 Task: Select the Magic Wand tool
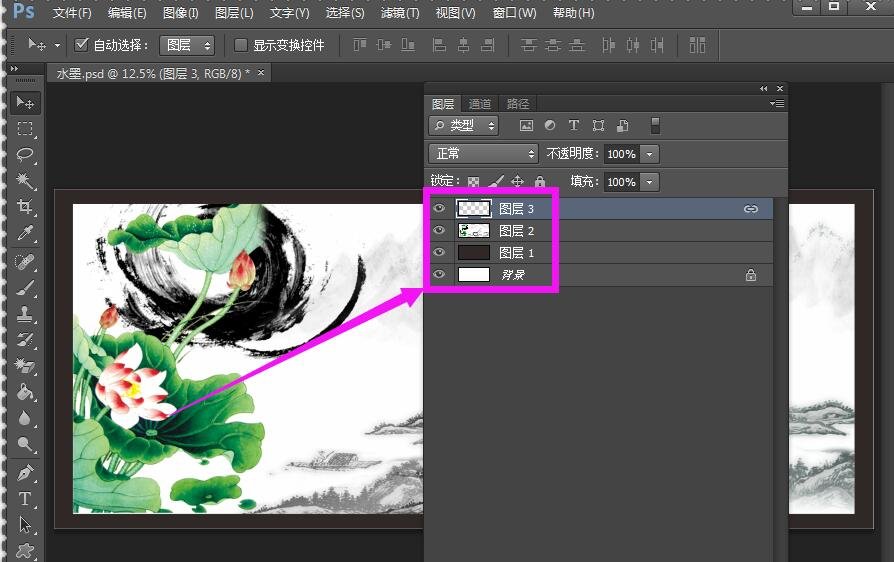(x=25, y=181)
